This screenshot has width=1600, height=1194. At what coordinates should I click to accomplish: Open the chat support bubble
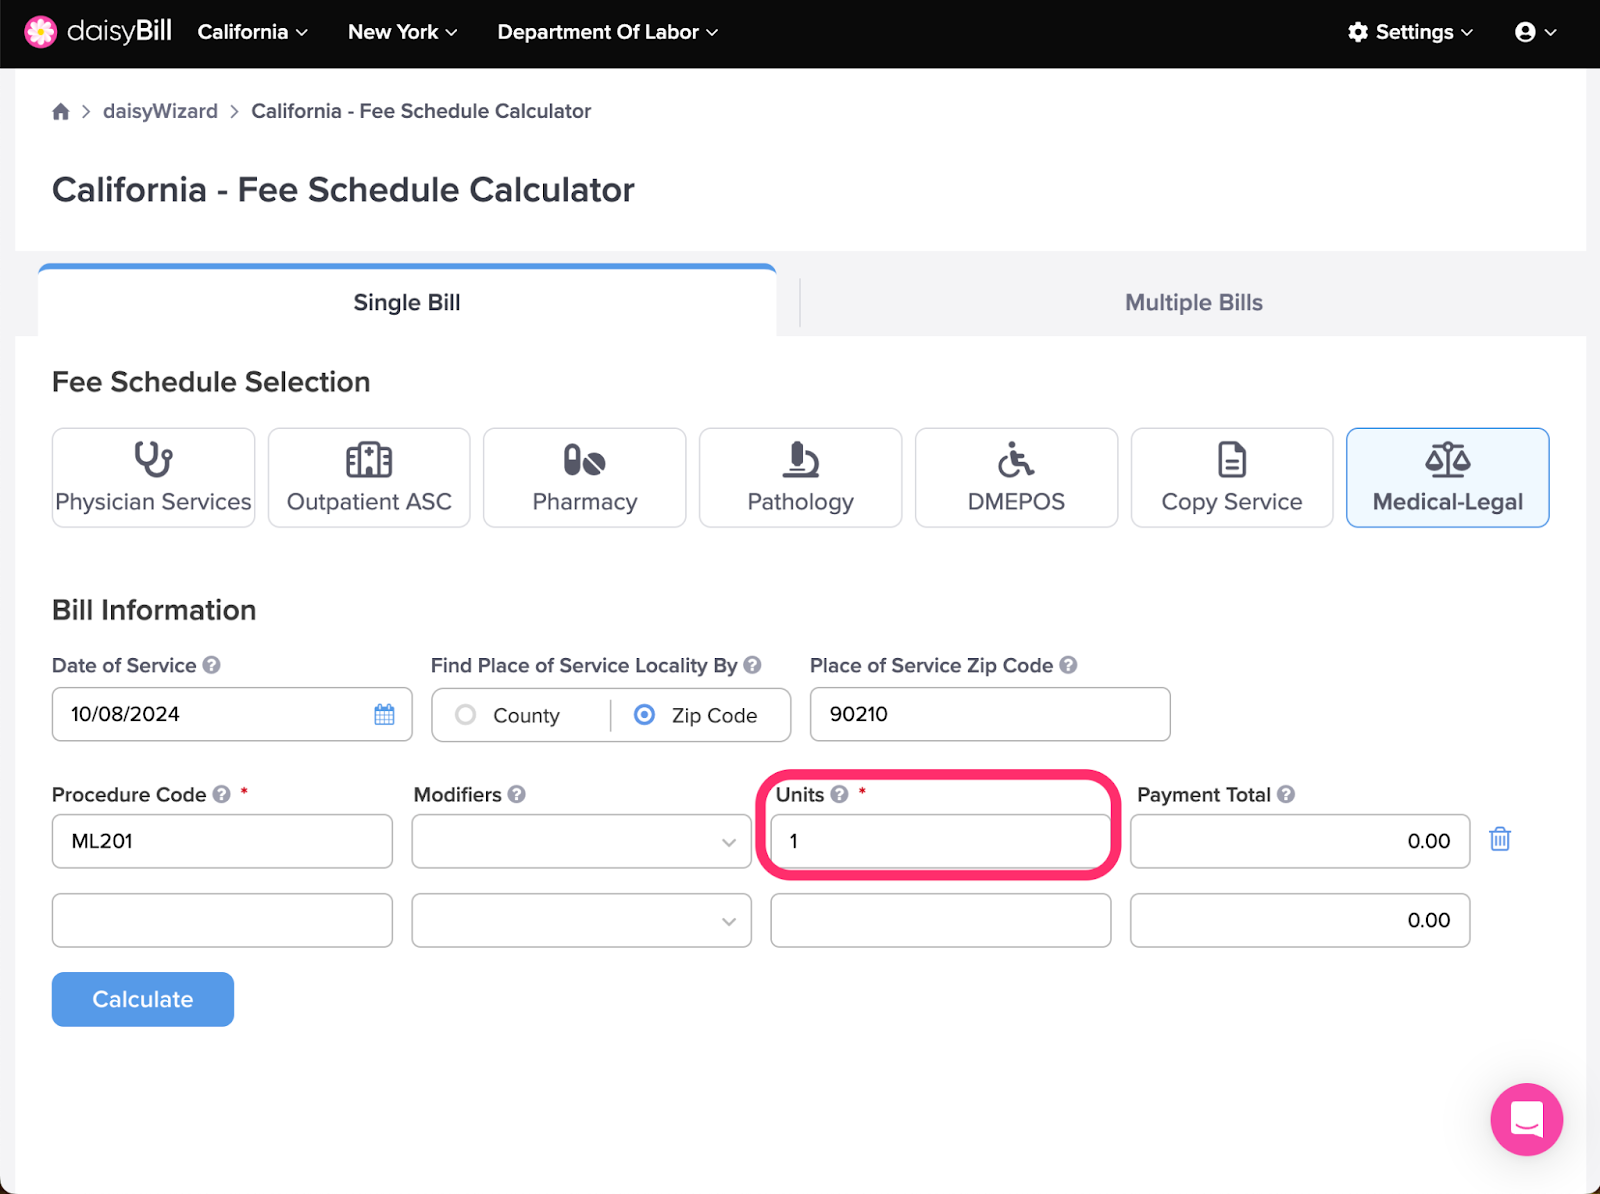point(1526,1119)
